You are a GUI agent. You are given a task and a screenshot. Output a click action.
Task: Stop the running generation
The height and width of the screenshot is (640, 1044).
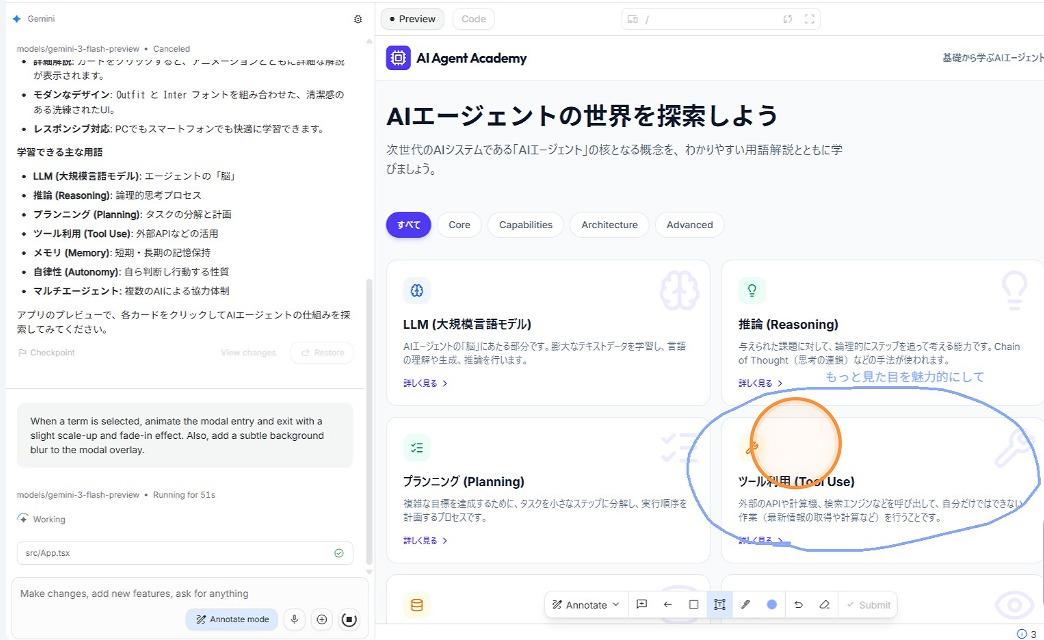[348, 619]
